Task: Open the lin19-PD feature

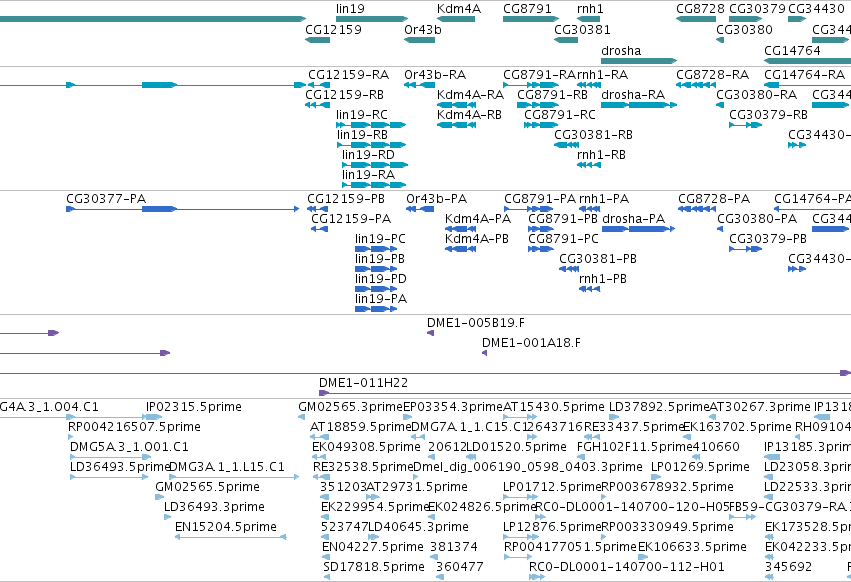Action: pos(376,289)
